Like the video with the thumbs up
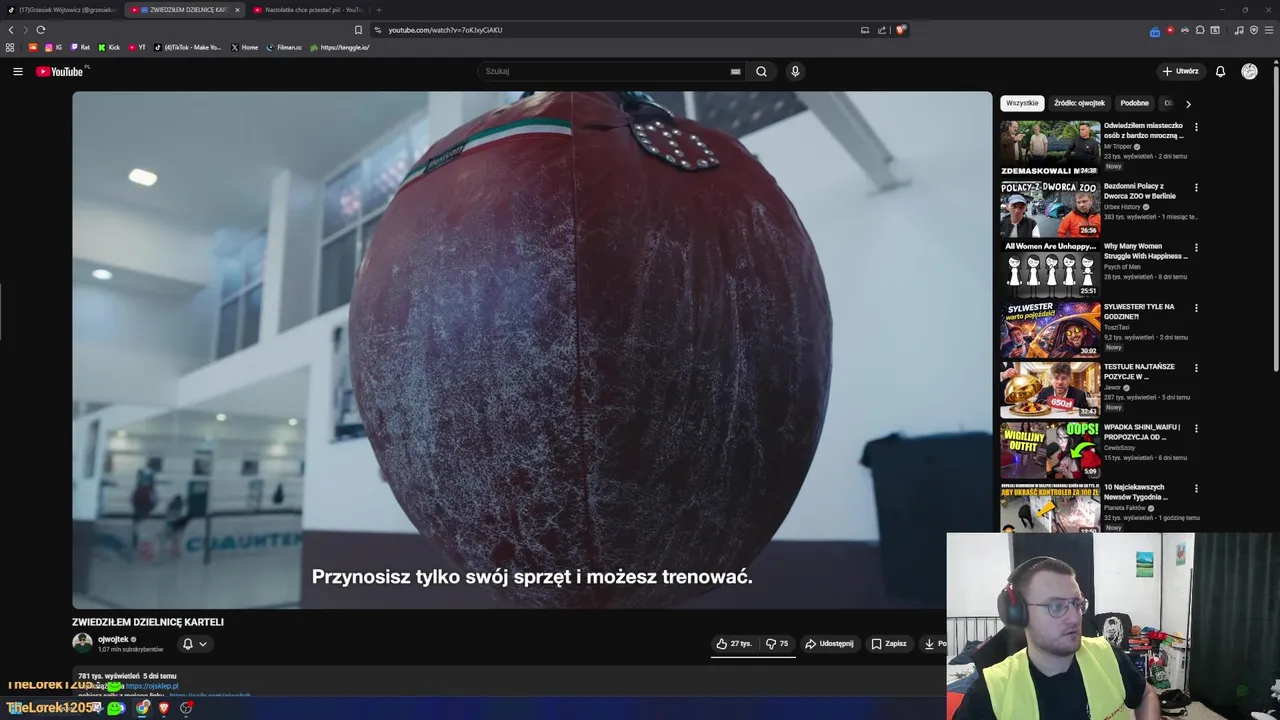This screenshot has width=1280, height=720. tap(734, 644)
